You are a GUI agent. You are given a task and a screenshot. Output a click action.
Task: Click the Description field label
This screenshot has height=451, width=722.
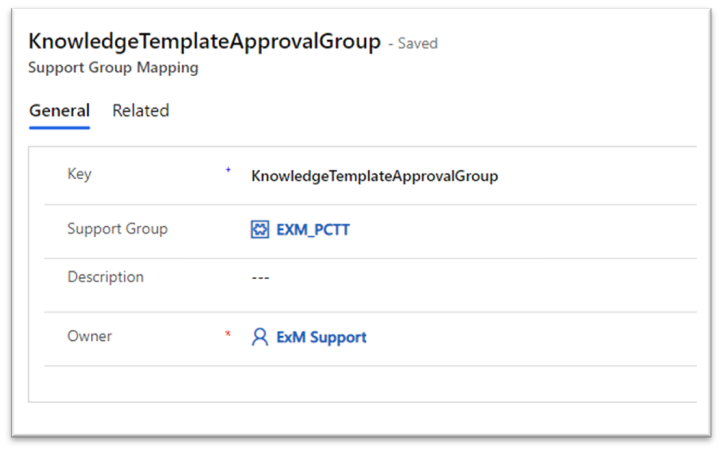coord(105,277)
